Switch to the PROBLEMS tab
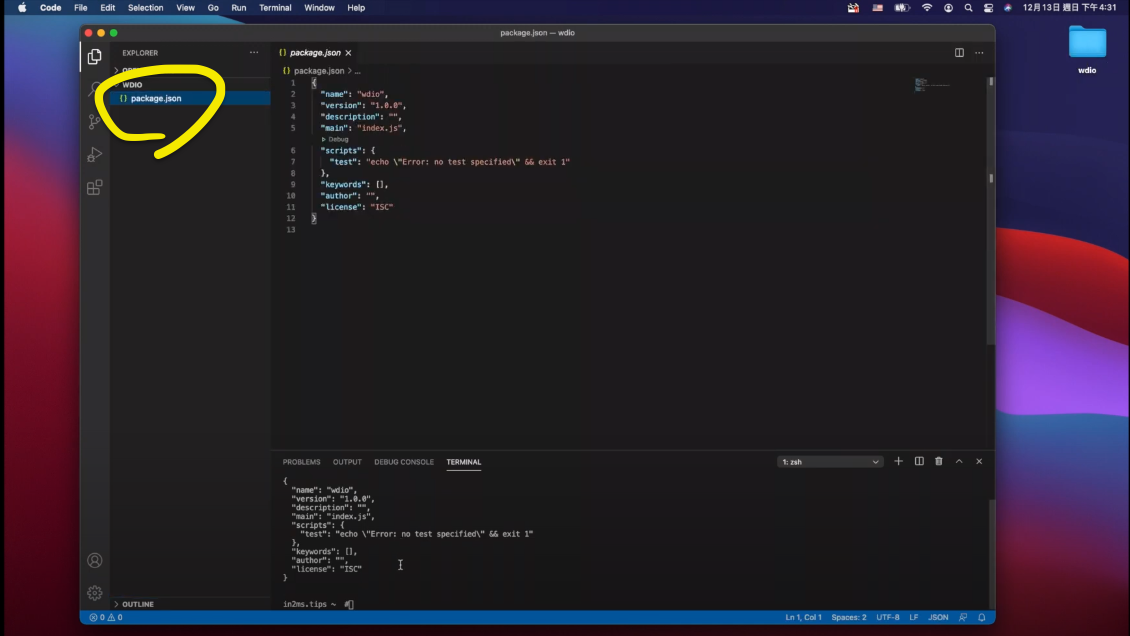 [301, 462]
